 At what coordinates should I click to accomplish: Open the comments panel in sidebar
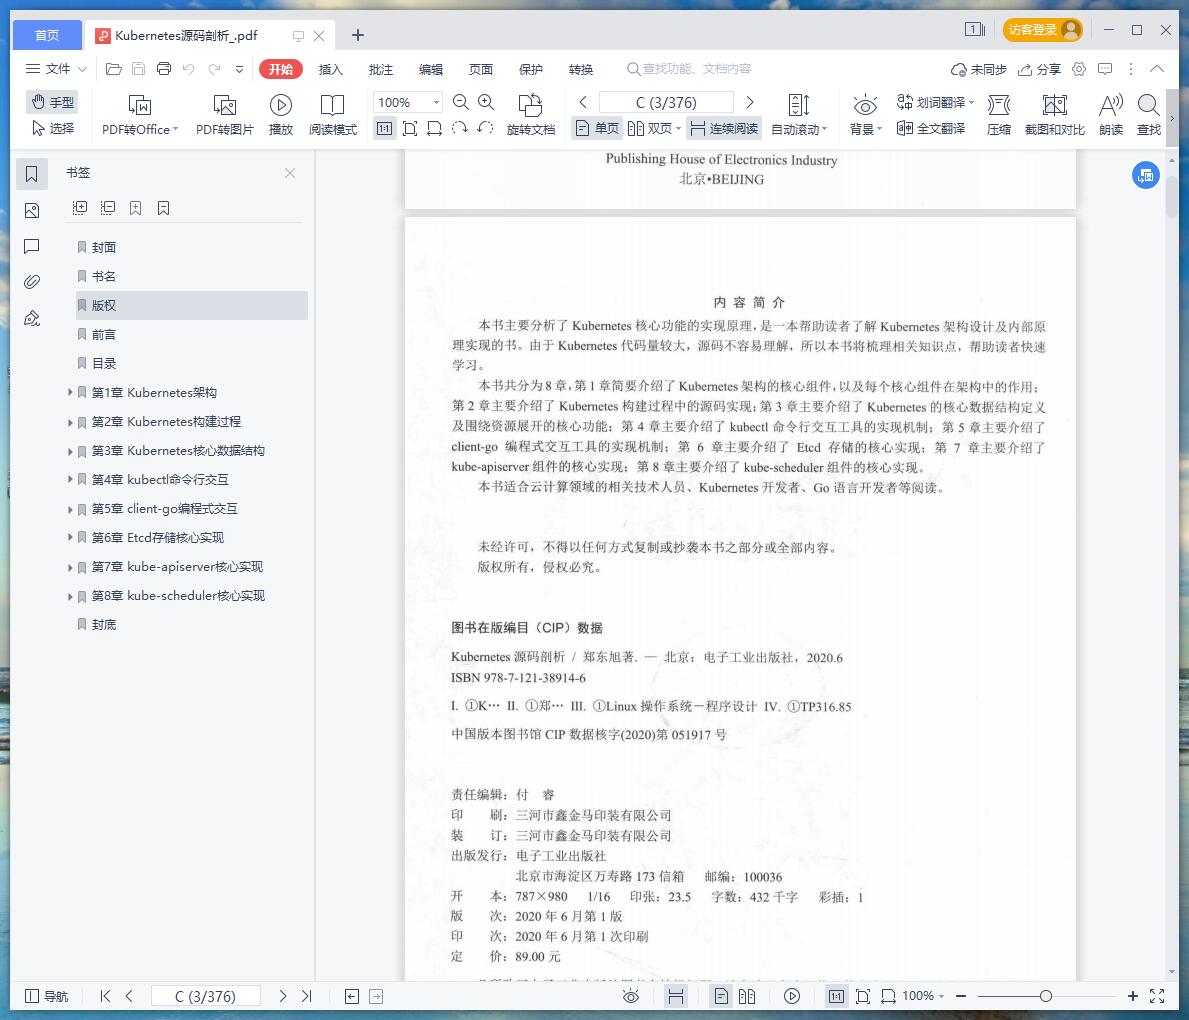pos(32,246)
